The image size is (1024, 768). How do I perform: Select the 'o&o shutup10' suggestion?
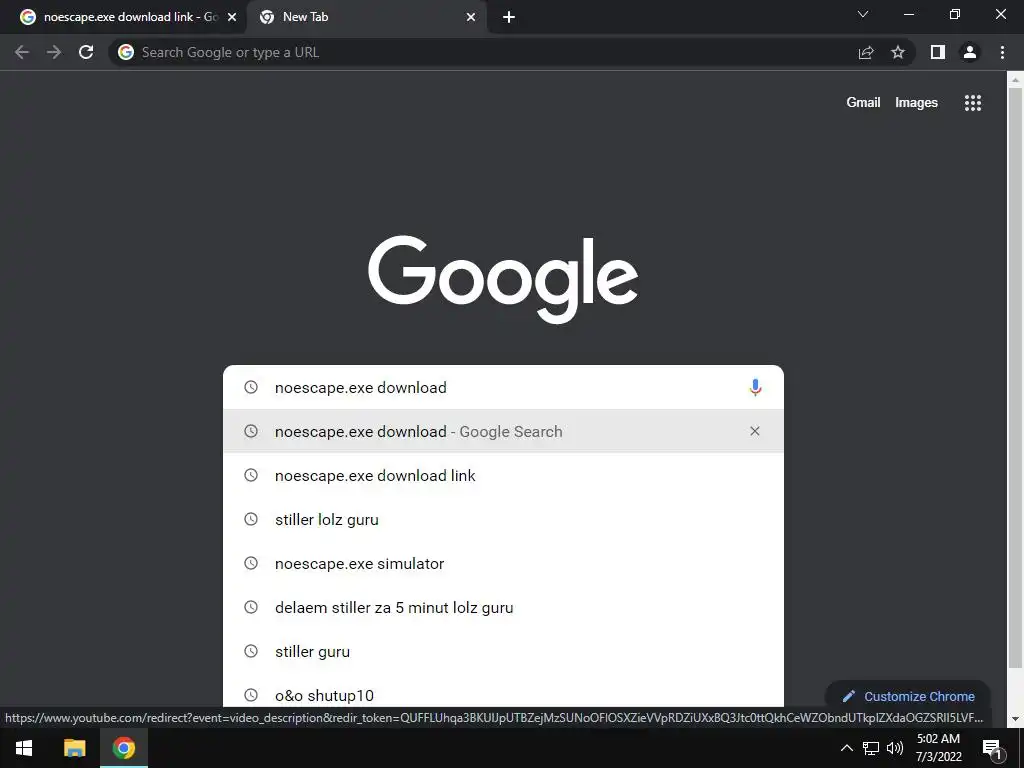[x=503, y=692]
